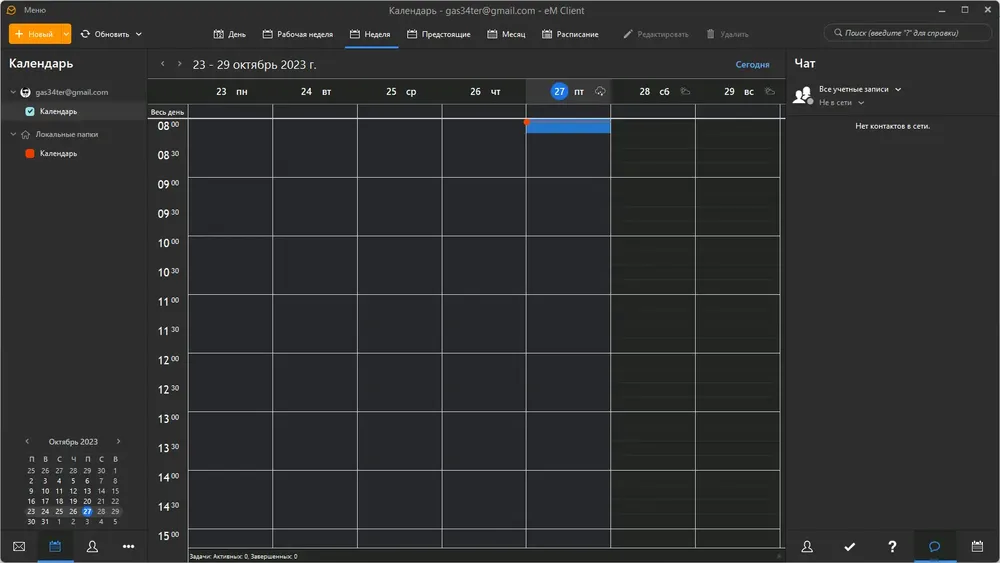1000x563 pixels.
Task: Click tasks status bar Задачи: Активных
Action: [243, 557]
